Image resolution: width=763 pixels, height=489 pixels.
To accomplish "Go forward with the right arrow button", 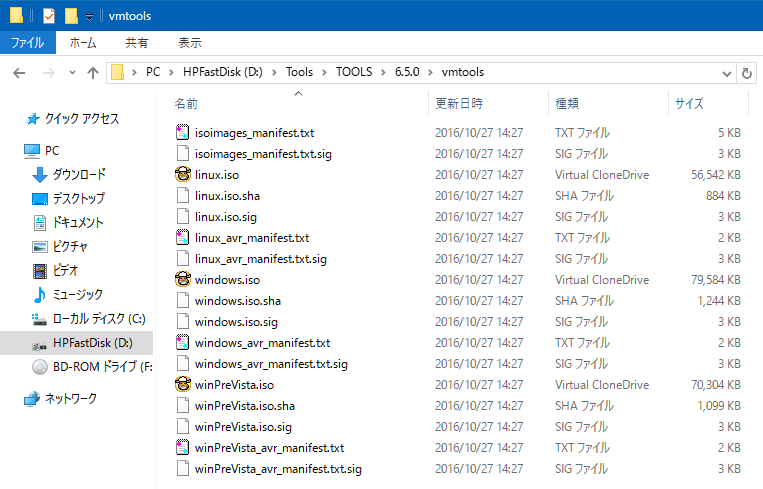I will (49, 73).
